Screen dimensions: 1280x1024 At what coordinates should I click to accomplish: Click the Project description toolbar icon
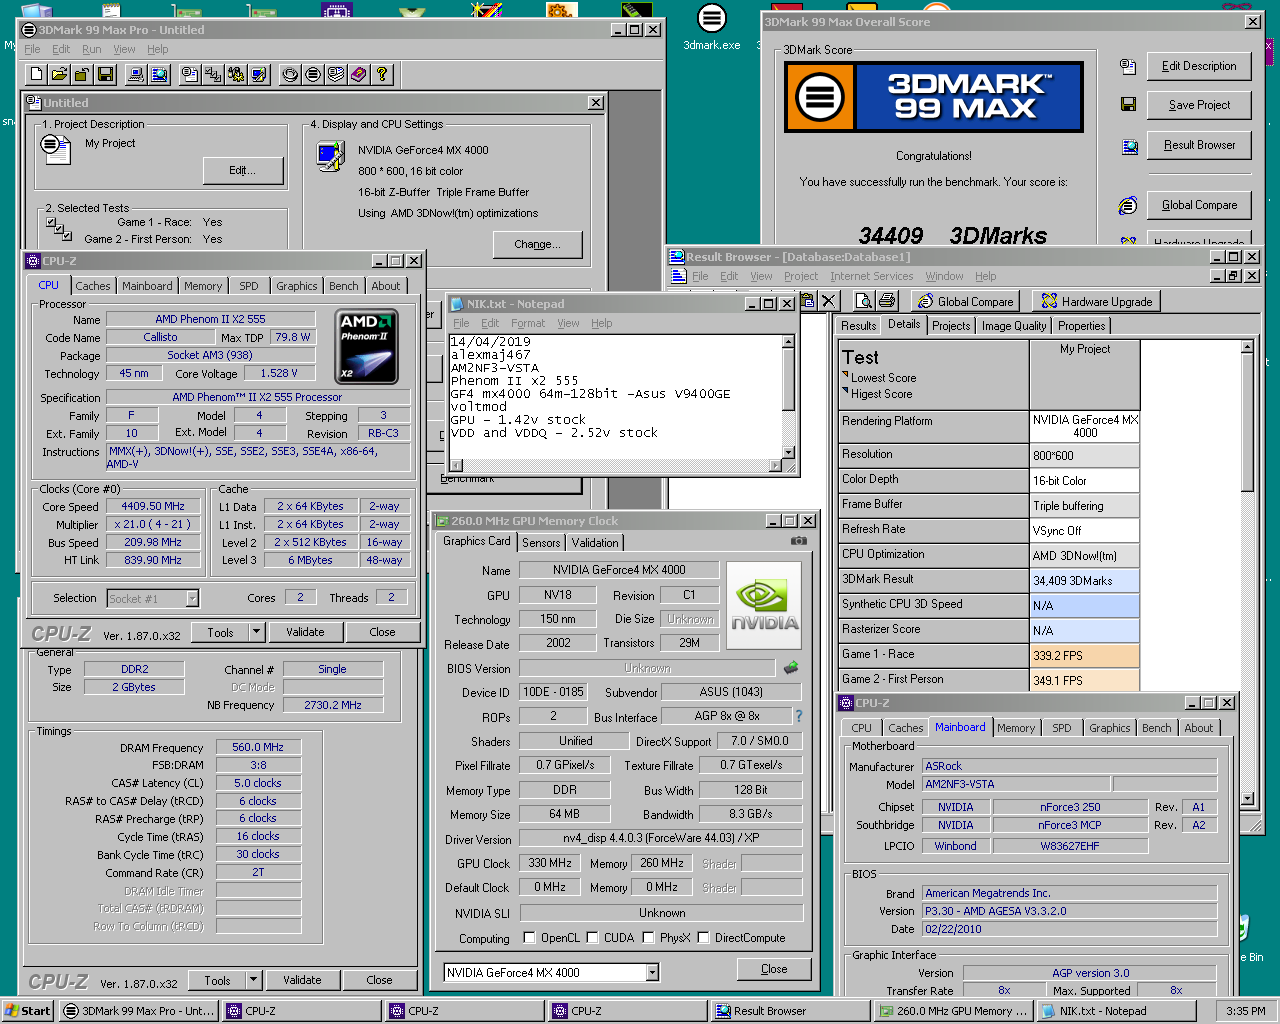pyautogui.click(x=190, y=74)
